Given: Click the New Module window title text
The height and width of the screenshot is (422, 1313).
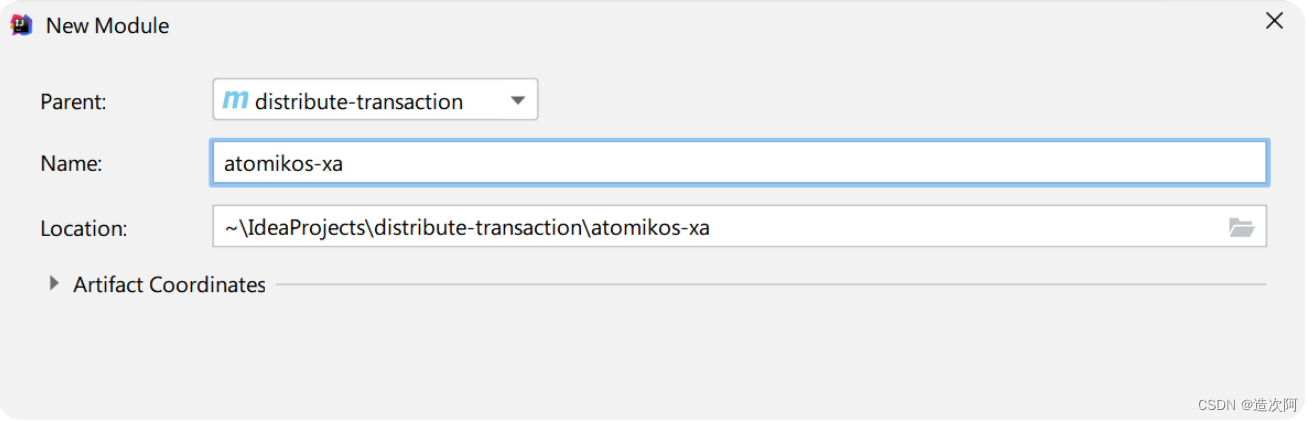Looking at the screenshot, I should pos(107,26).
